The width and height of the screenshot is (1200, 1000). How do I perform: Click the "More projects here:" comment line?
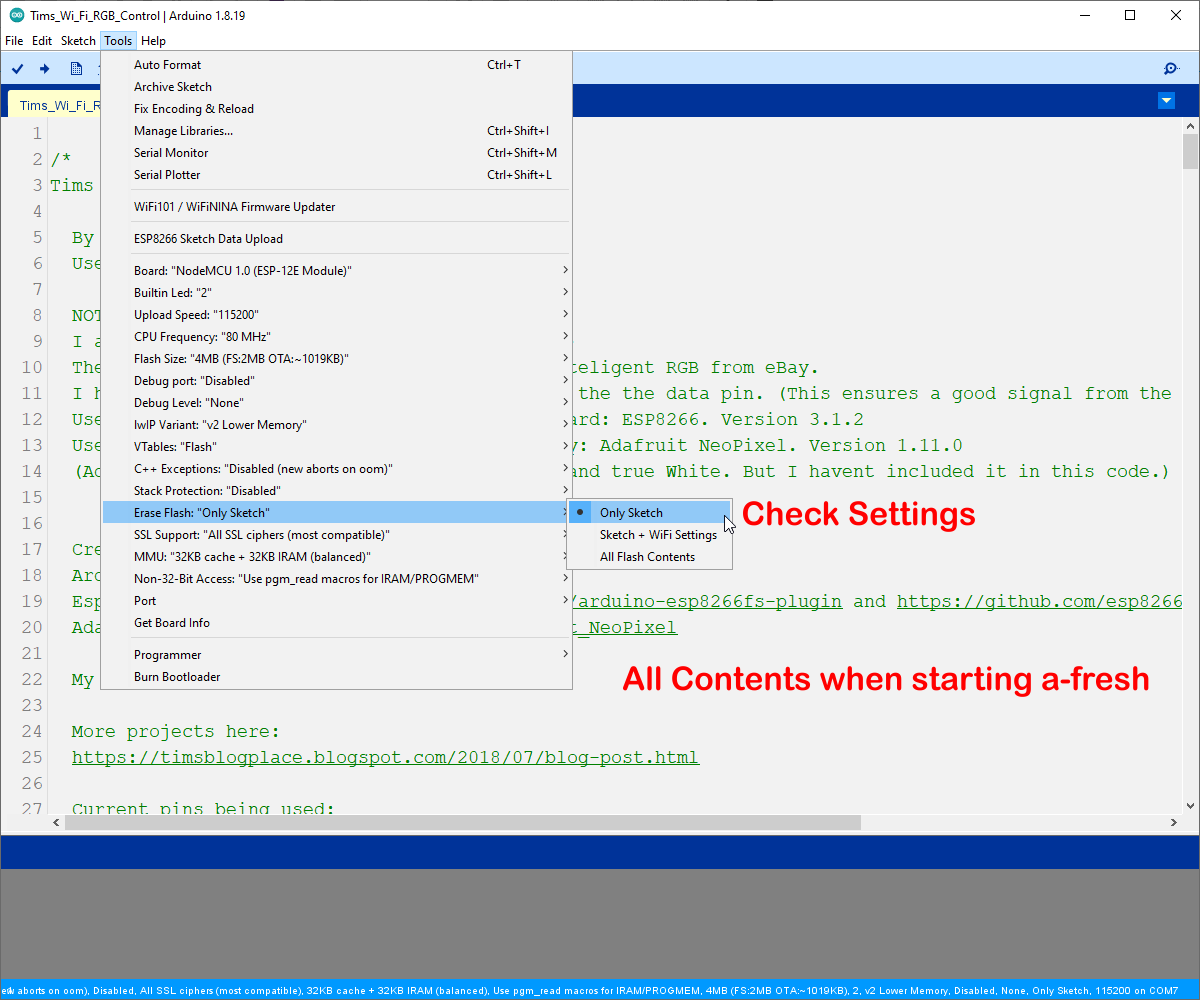176,731
